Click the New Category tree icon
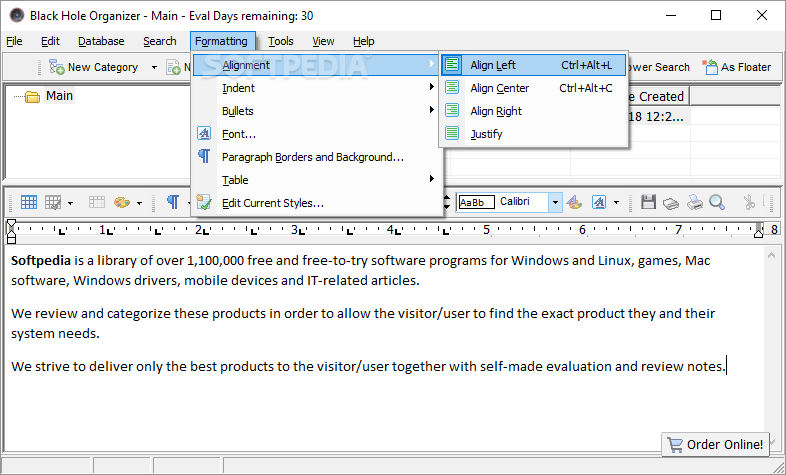This screenshot has width=786, height=475. [56, 67]
